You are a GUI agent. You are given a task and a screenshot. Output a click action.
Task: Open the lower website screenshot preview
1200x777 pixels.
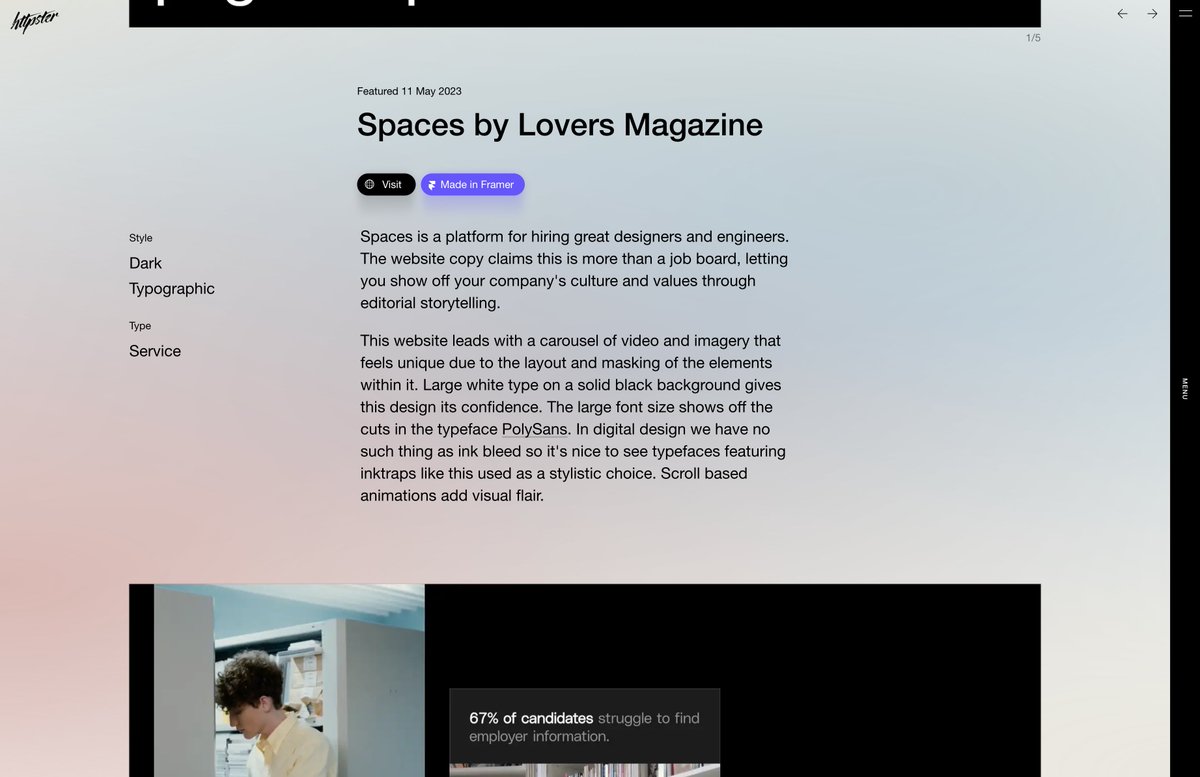tap(585, 680)
